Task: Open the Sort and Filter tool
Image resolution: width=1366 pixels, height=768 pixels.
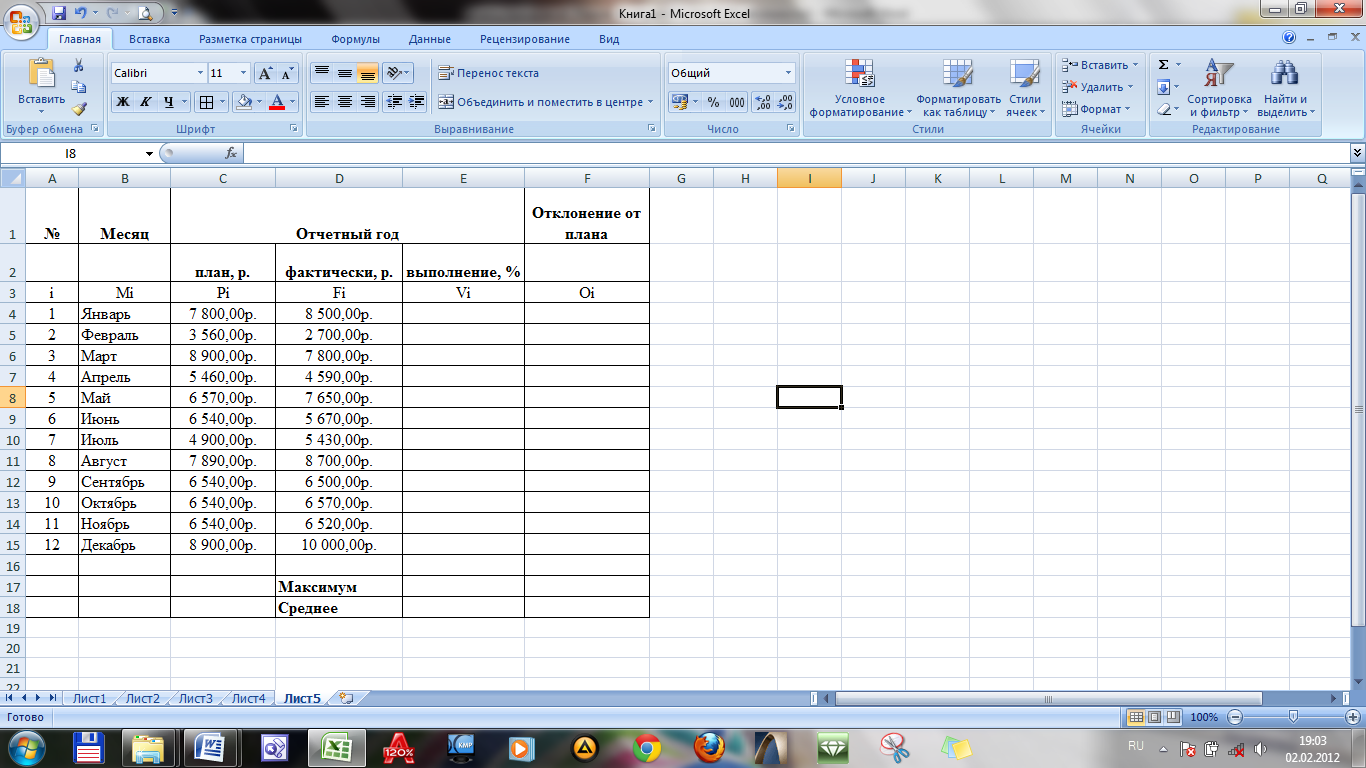Action: [x=1219, y=88]
